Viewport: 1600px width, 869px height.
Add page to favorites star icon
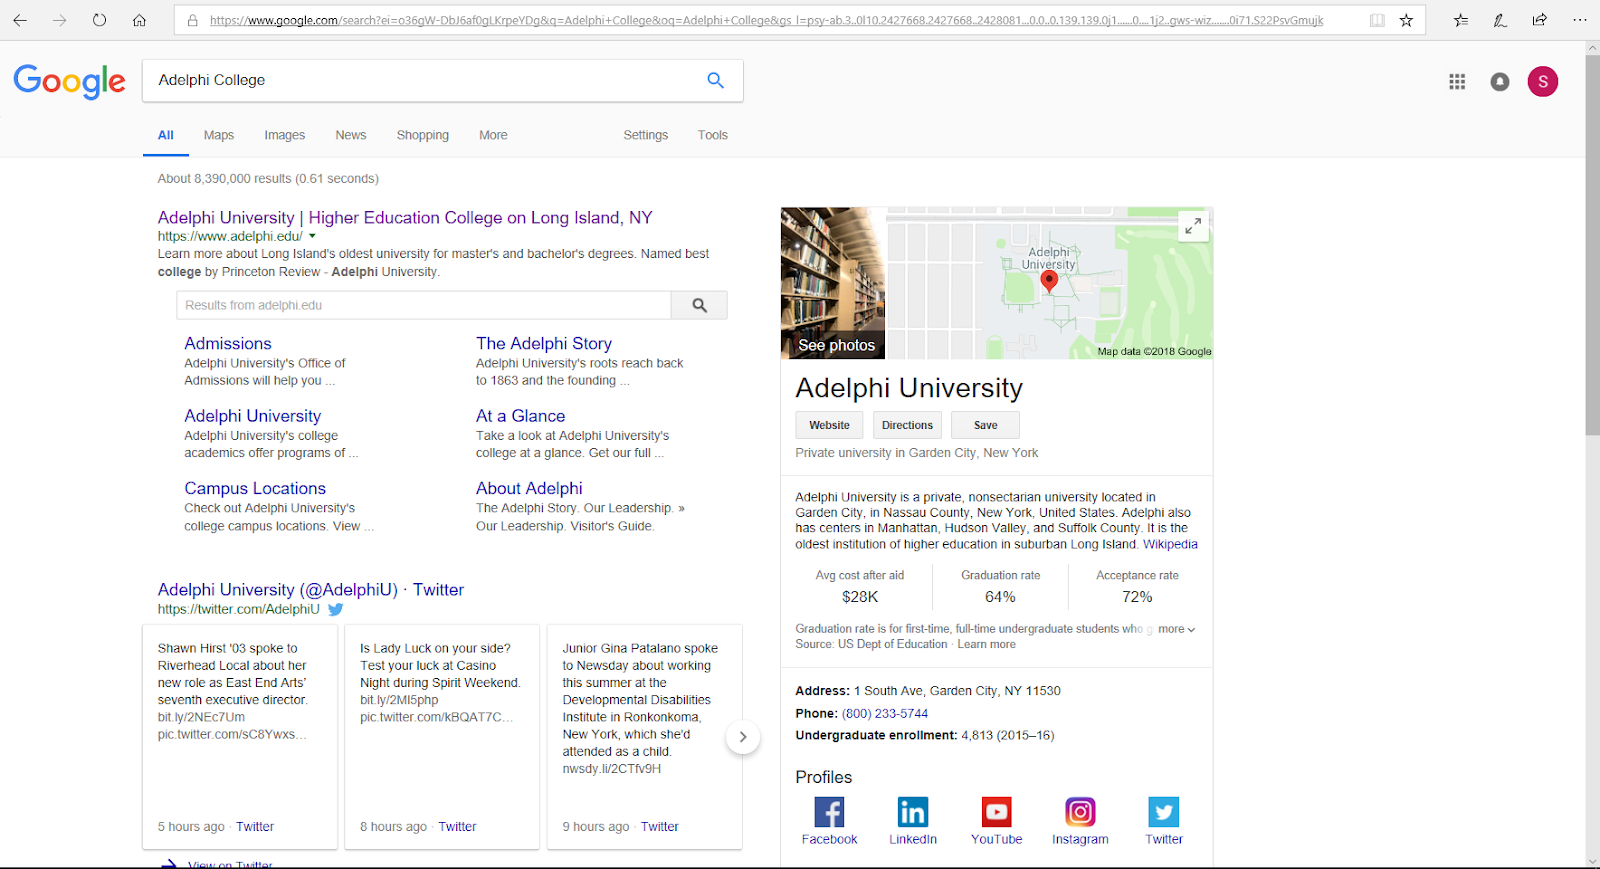point(1406,20)
